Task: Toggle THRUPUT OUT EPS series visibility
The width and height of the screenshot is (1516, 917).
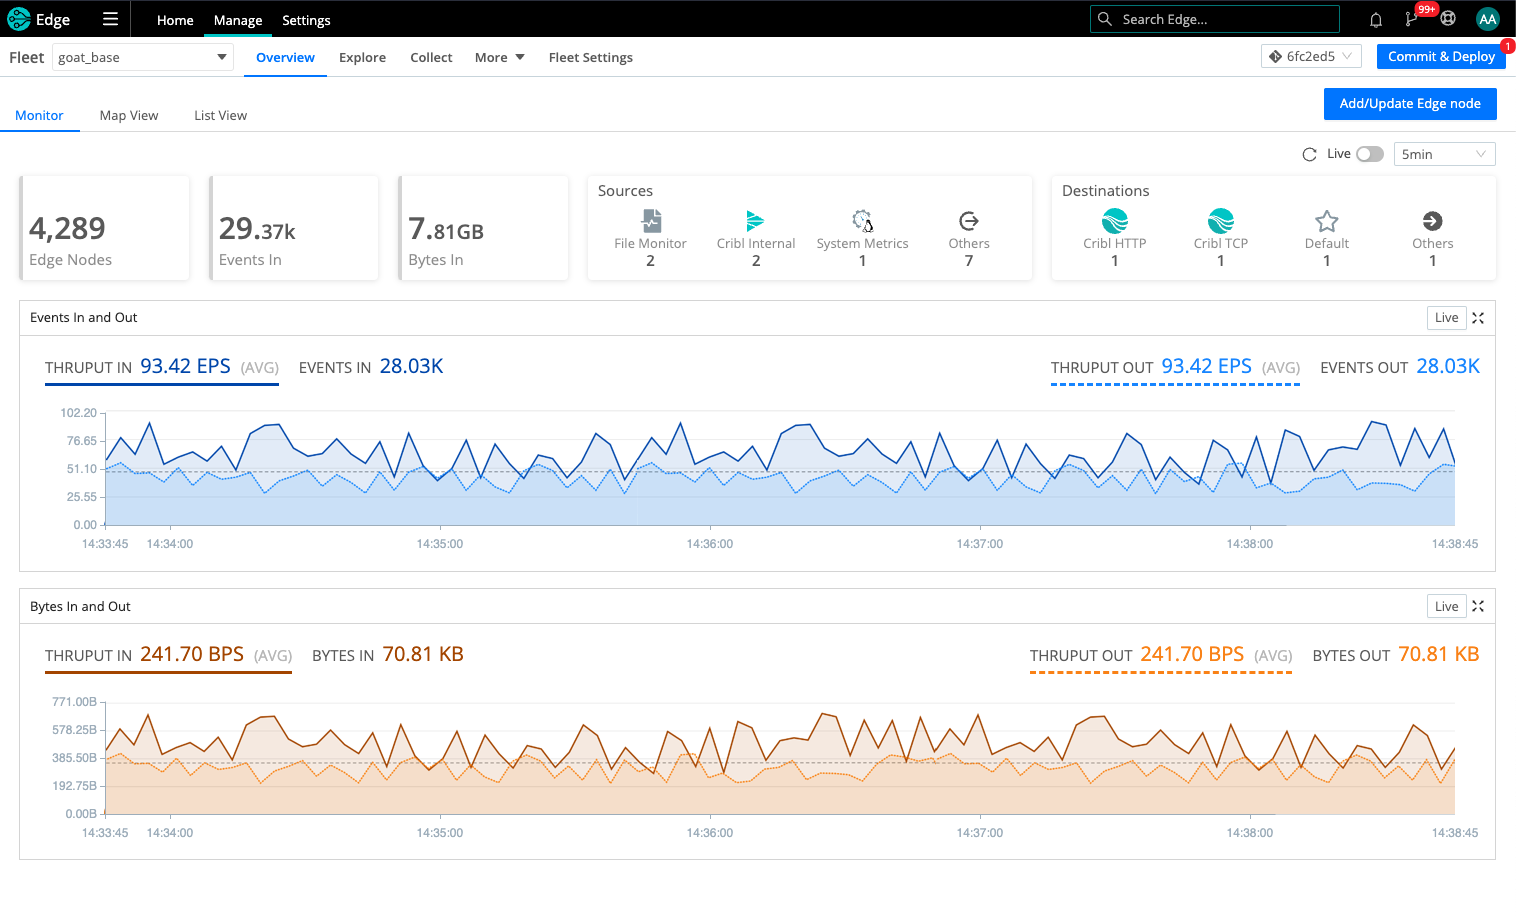Action: tap(1175, 368)
